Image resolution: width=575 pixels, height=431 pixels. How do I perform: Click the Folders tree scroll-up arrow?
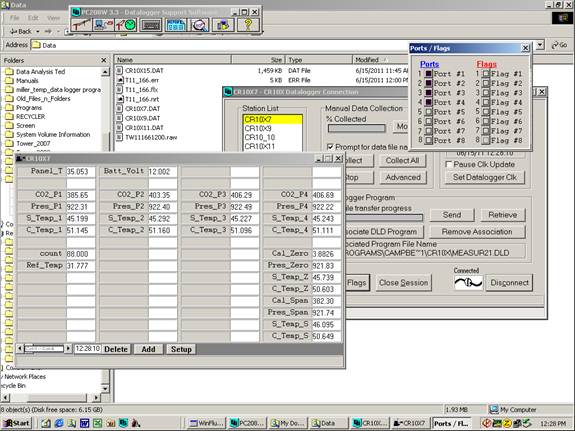point(105,72)
